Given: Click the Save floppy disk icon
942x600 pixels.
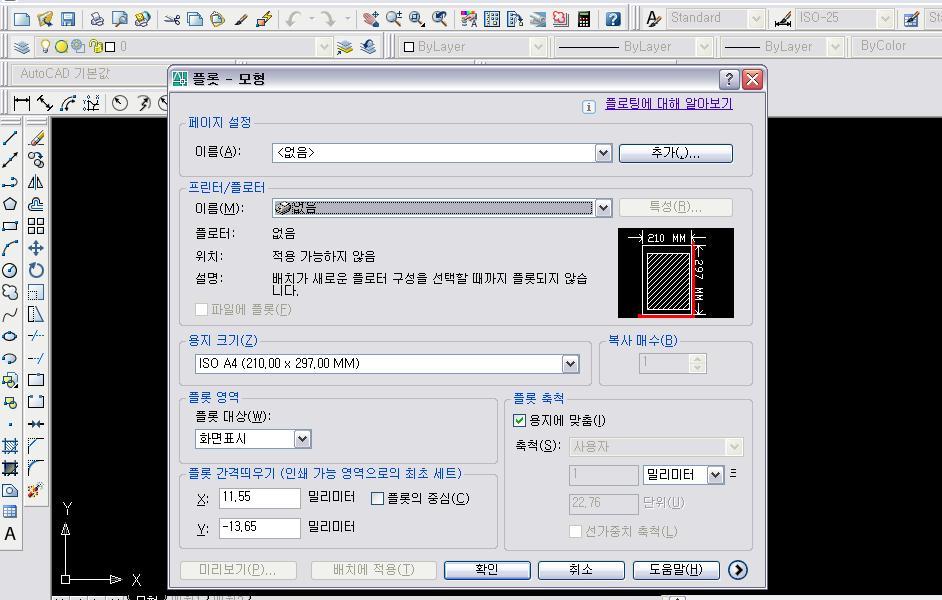Looking at the screenshot, I should pyautogui.click(x=68, y=19).
